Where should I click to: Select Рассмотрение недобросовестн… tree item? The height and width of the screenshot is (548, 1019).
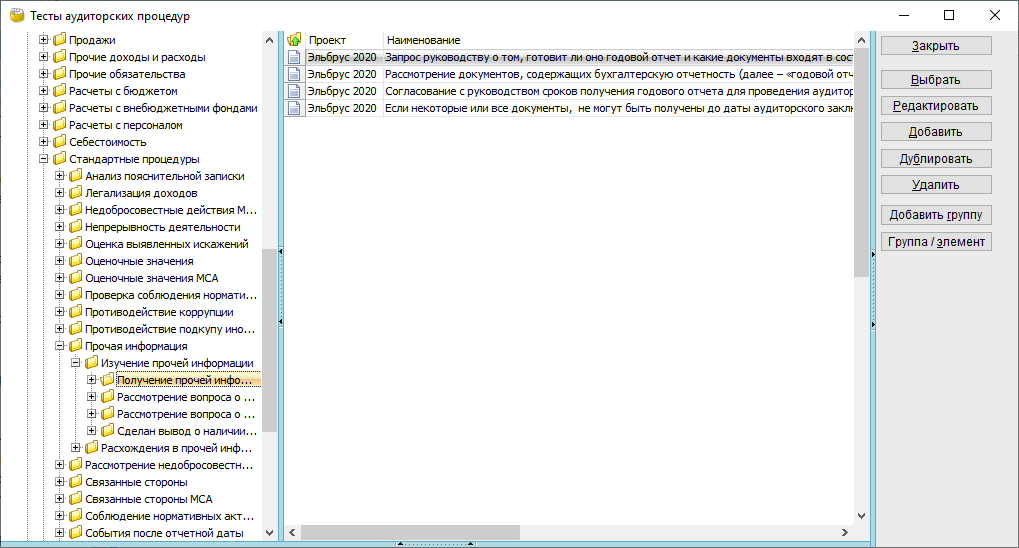pyautogui.click(x=169, y=465)
